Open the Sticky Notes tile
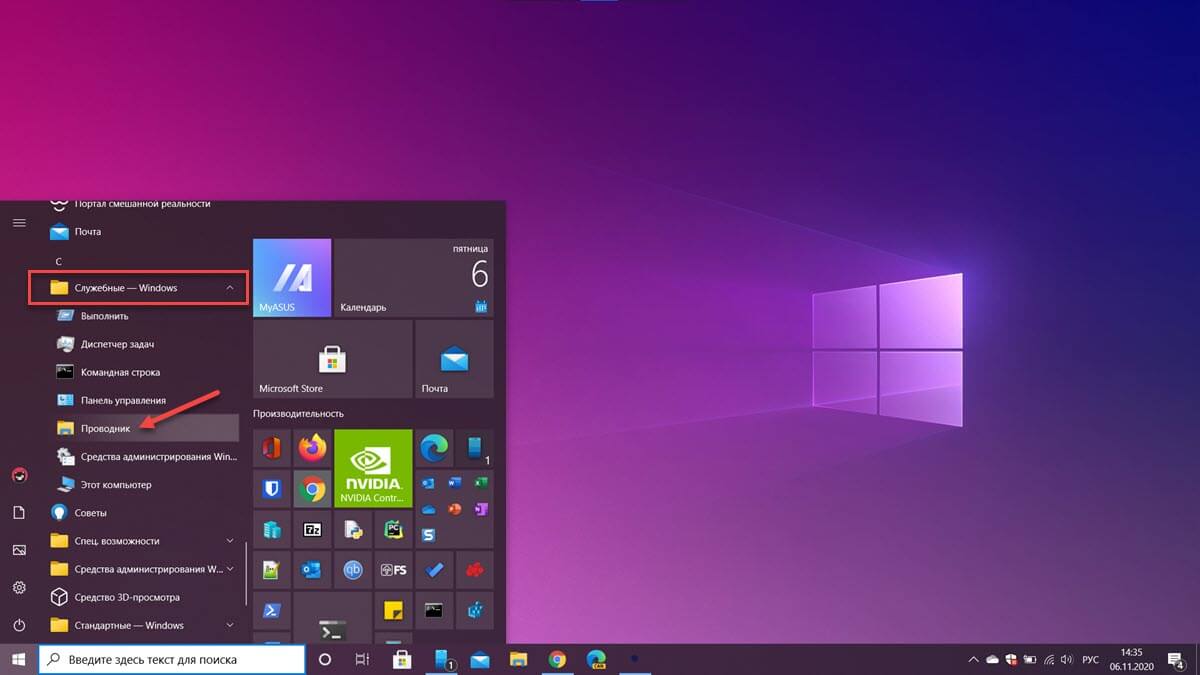The width and height of the screenshot is (1200, 675). pyautogui.click(x=394, y=611)
